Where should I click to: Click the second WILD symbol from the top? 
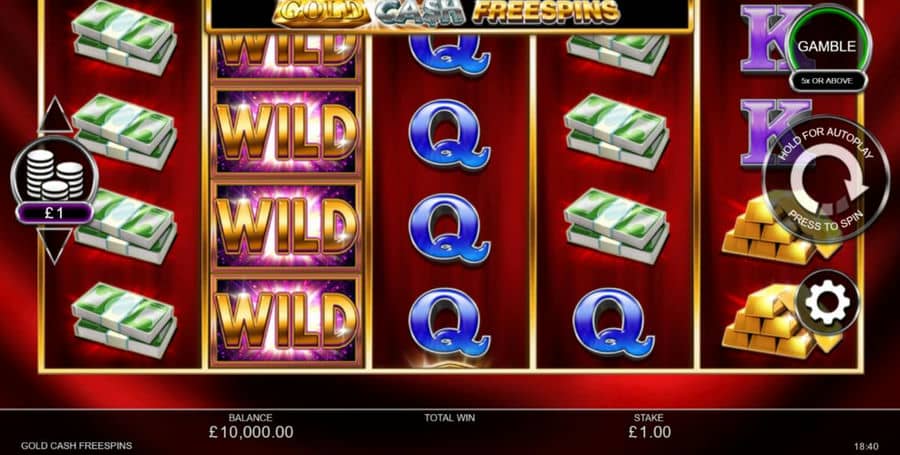coord(286,133)
